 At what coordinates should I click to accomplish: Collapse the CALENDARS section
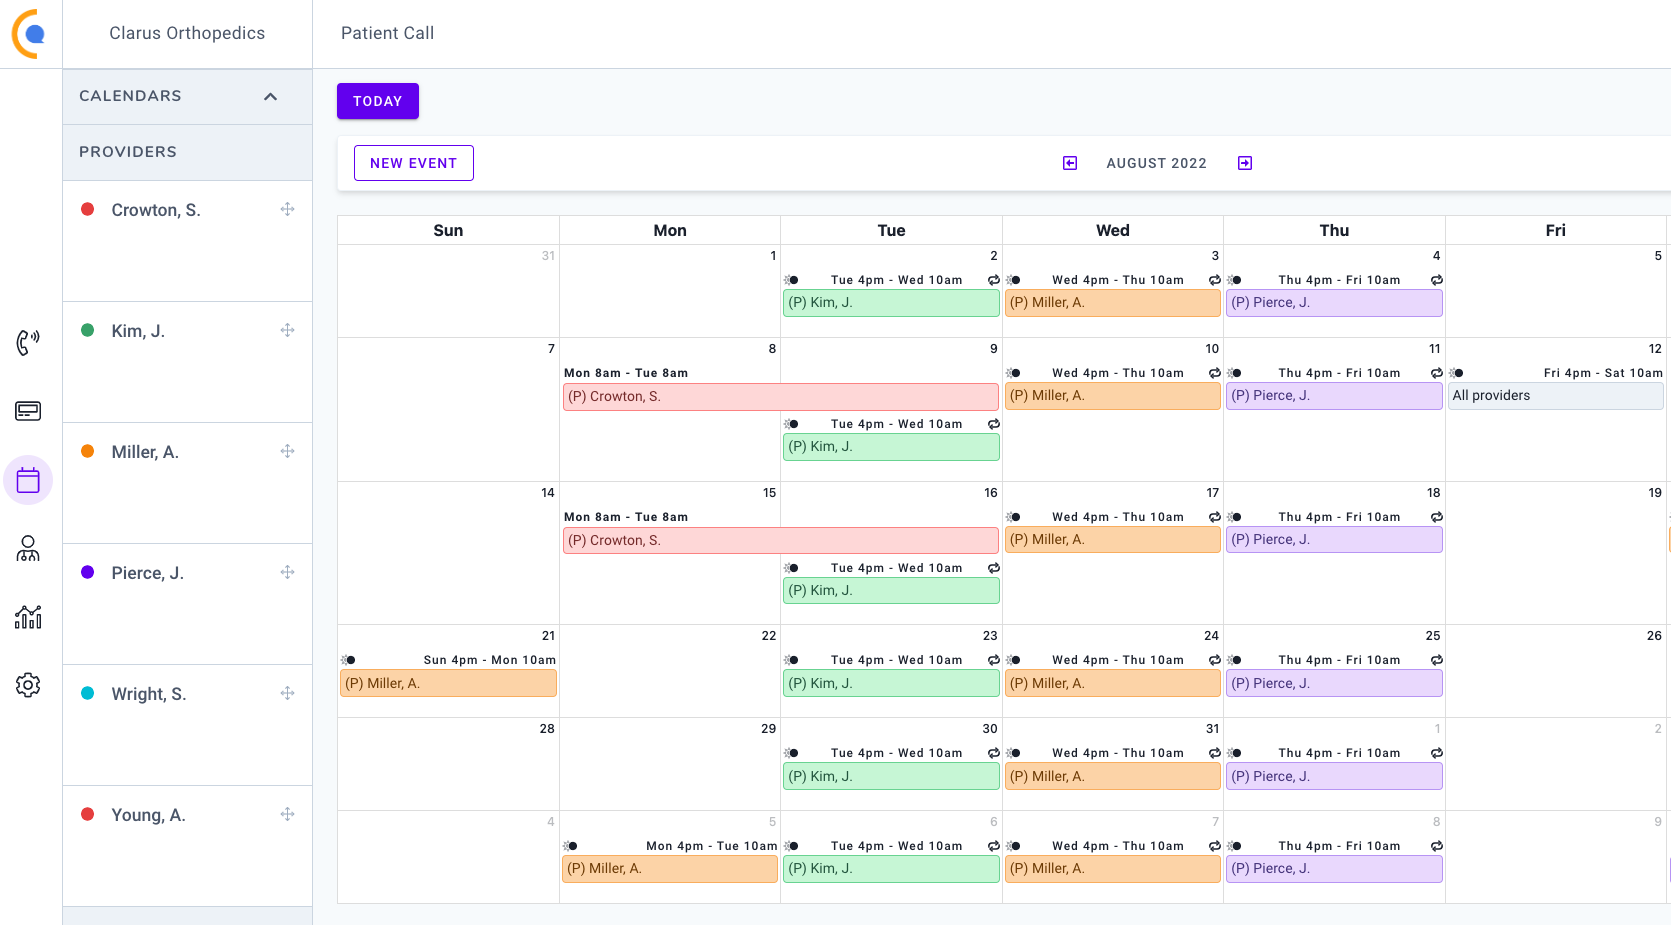coord(269,96)
